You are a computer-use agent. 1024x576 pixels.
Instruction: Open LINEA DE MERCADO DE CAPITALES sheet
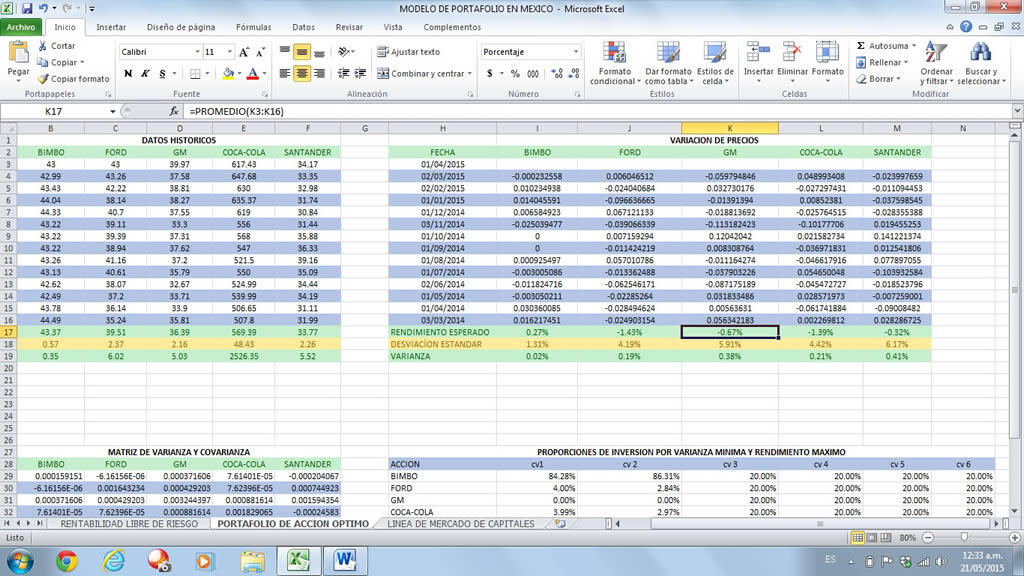460,524
